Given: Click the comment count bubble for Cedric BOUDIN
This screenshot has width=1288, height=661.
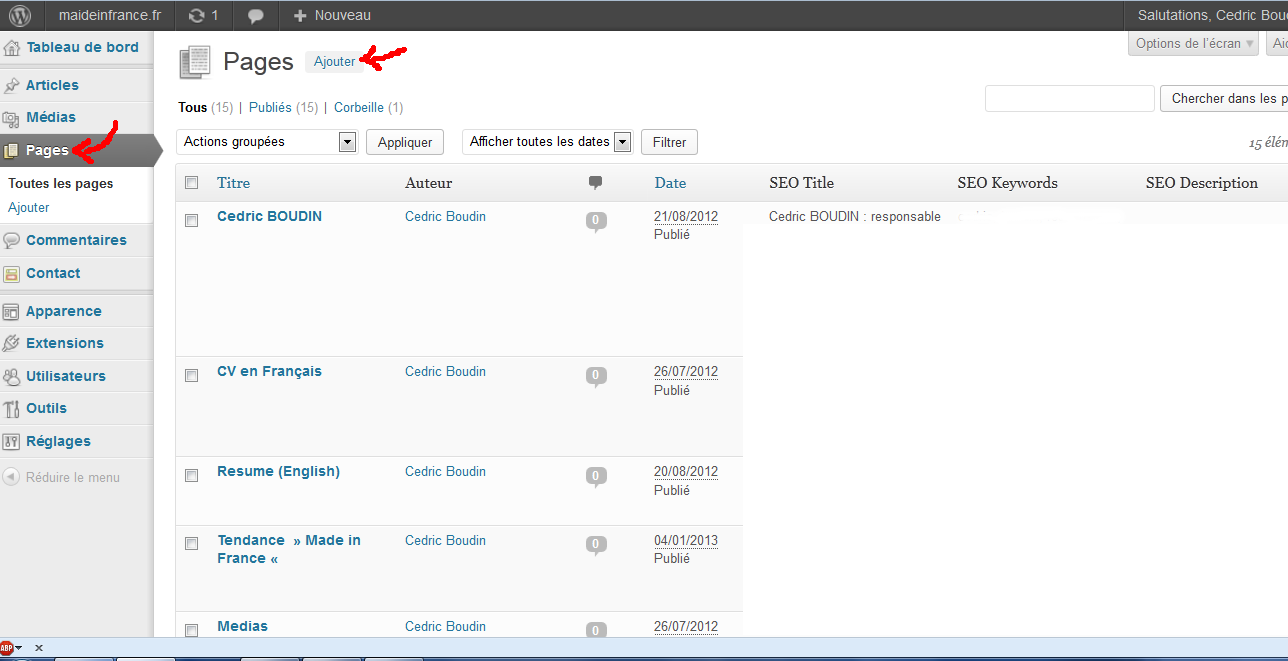Looking at the screenshot, I should 596,222.
